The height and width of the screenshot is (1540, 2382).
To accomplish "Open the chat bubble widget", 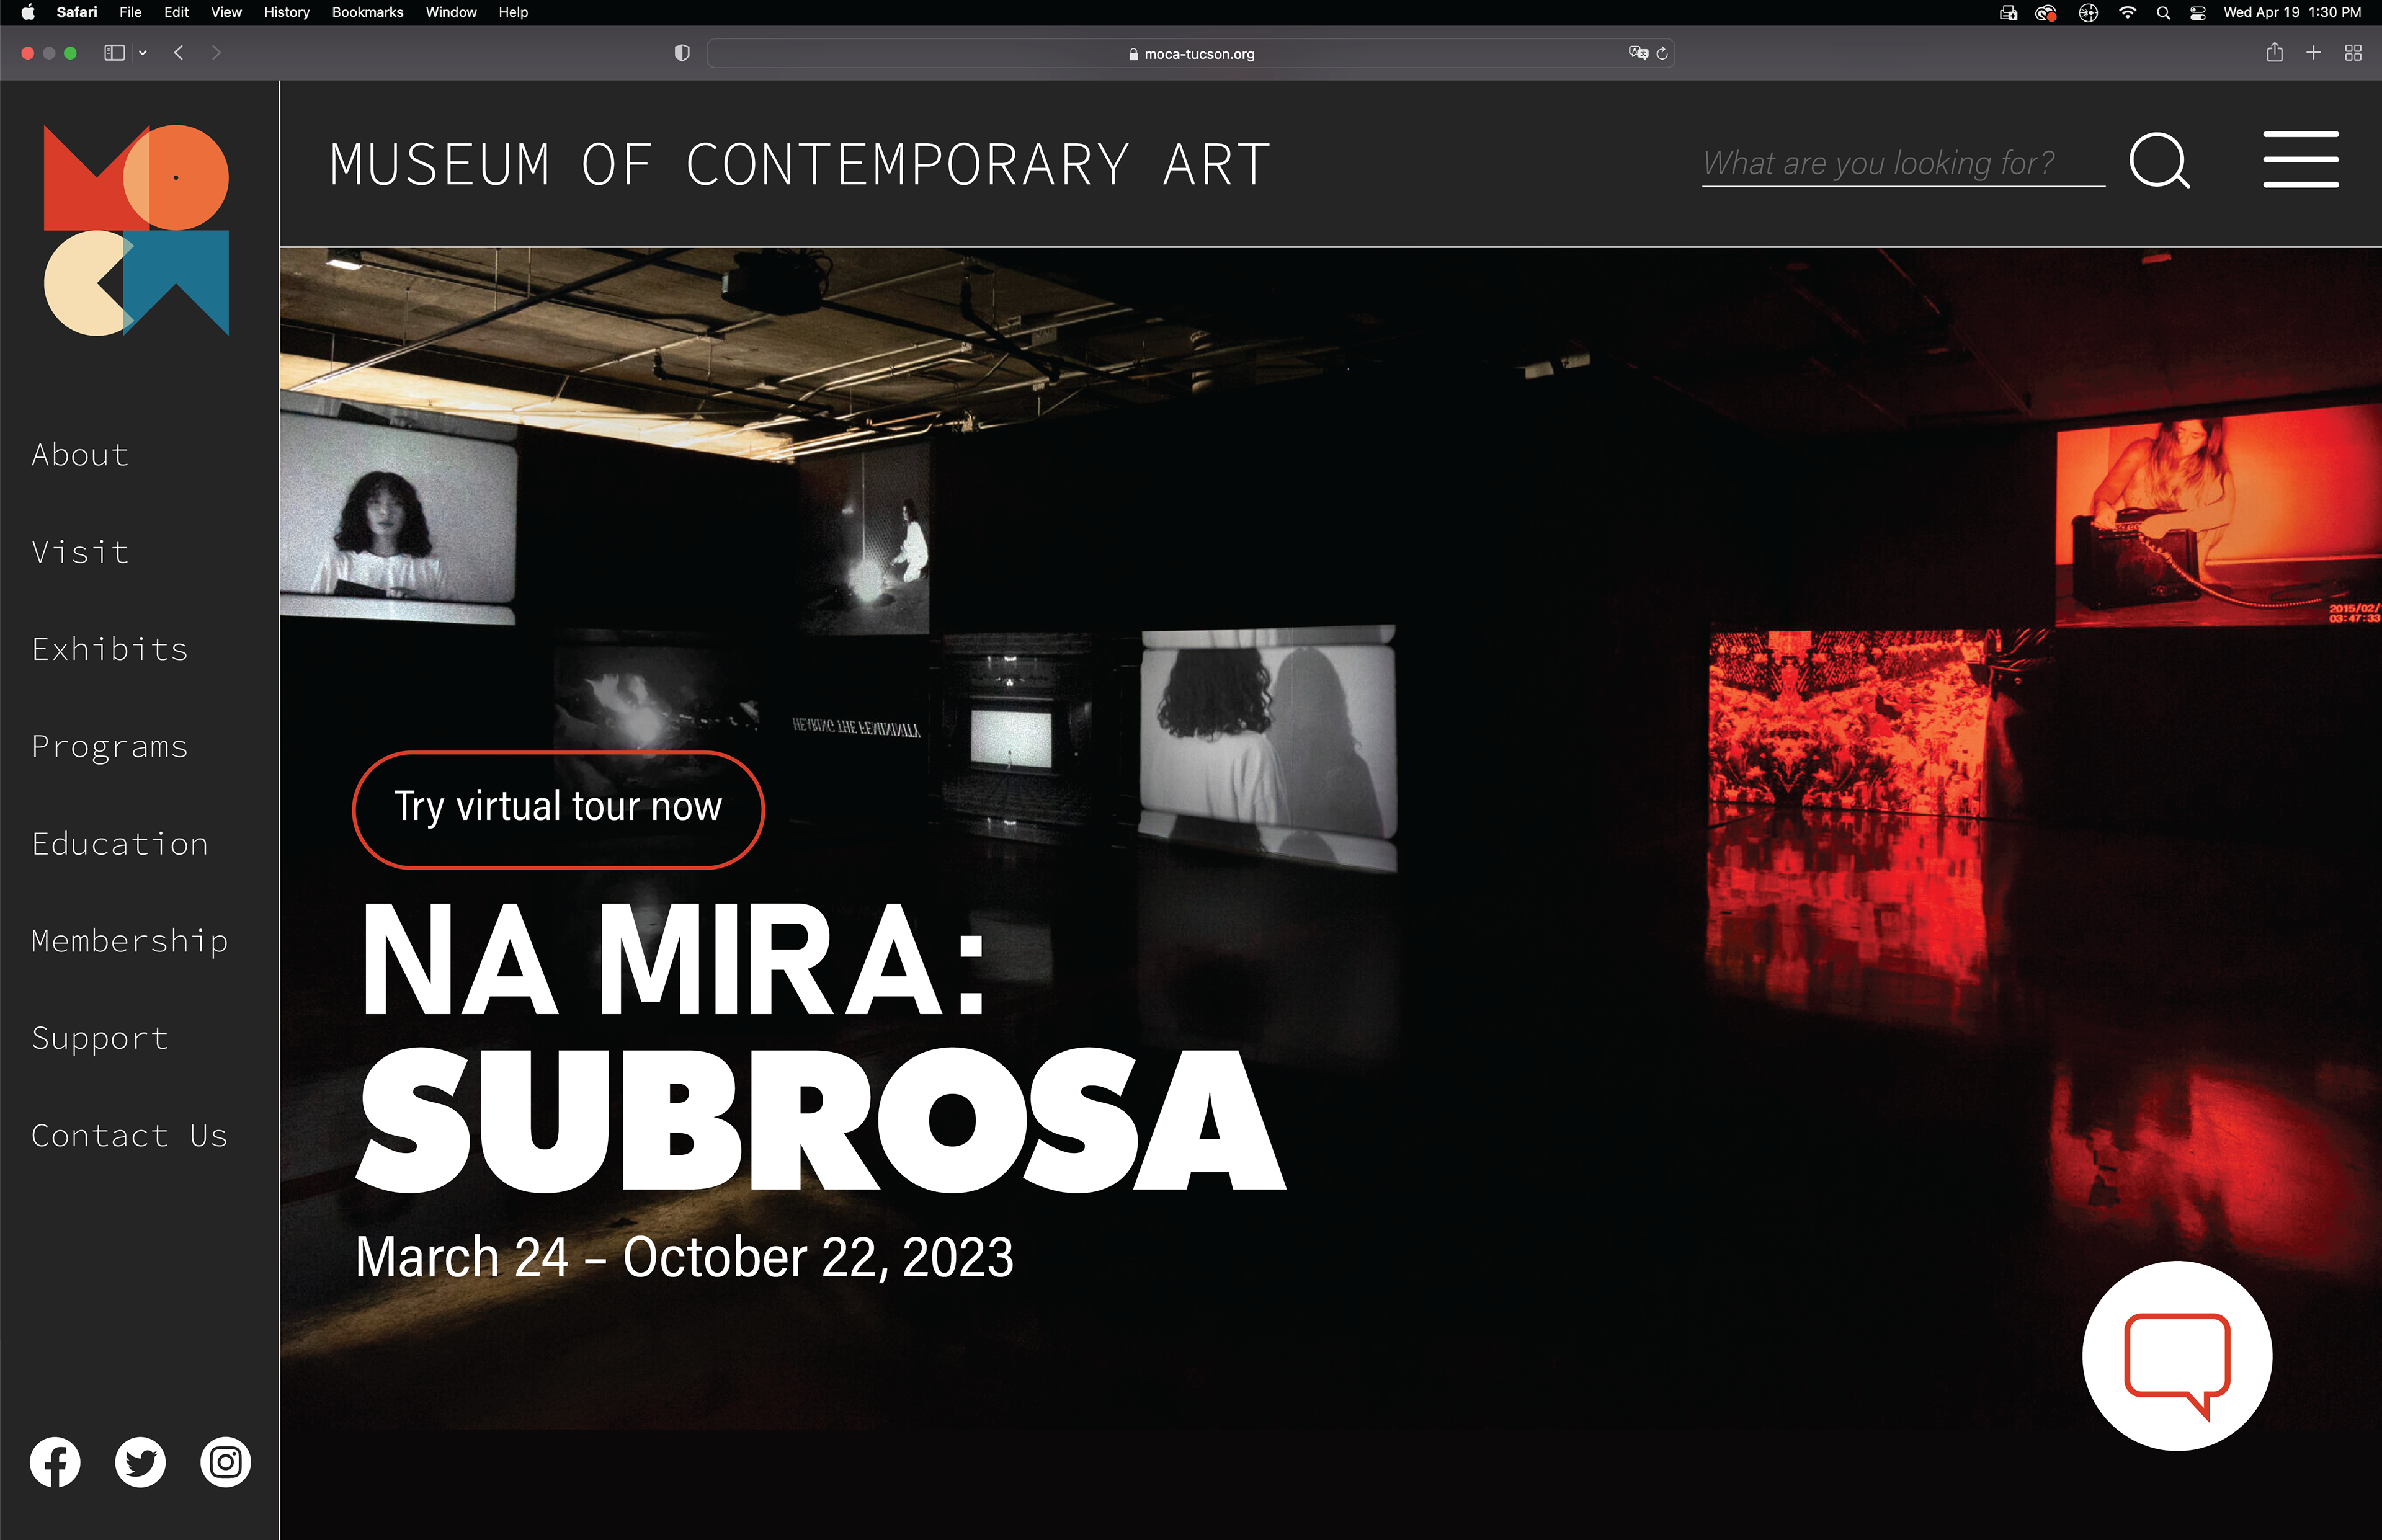I will point(2176,1356).
